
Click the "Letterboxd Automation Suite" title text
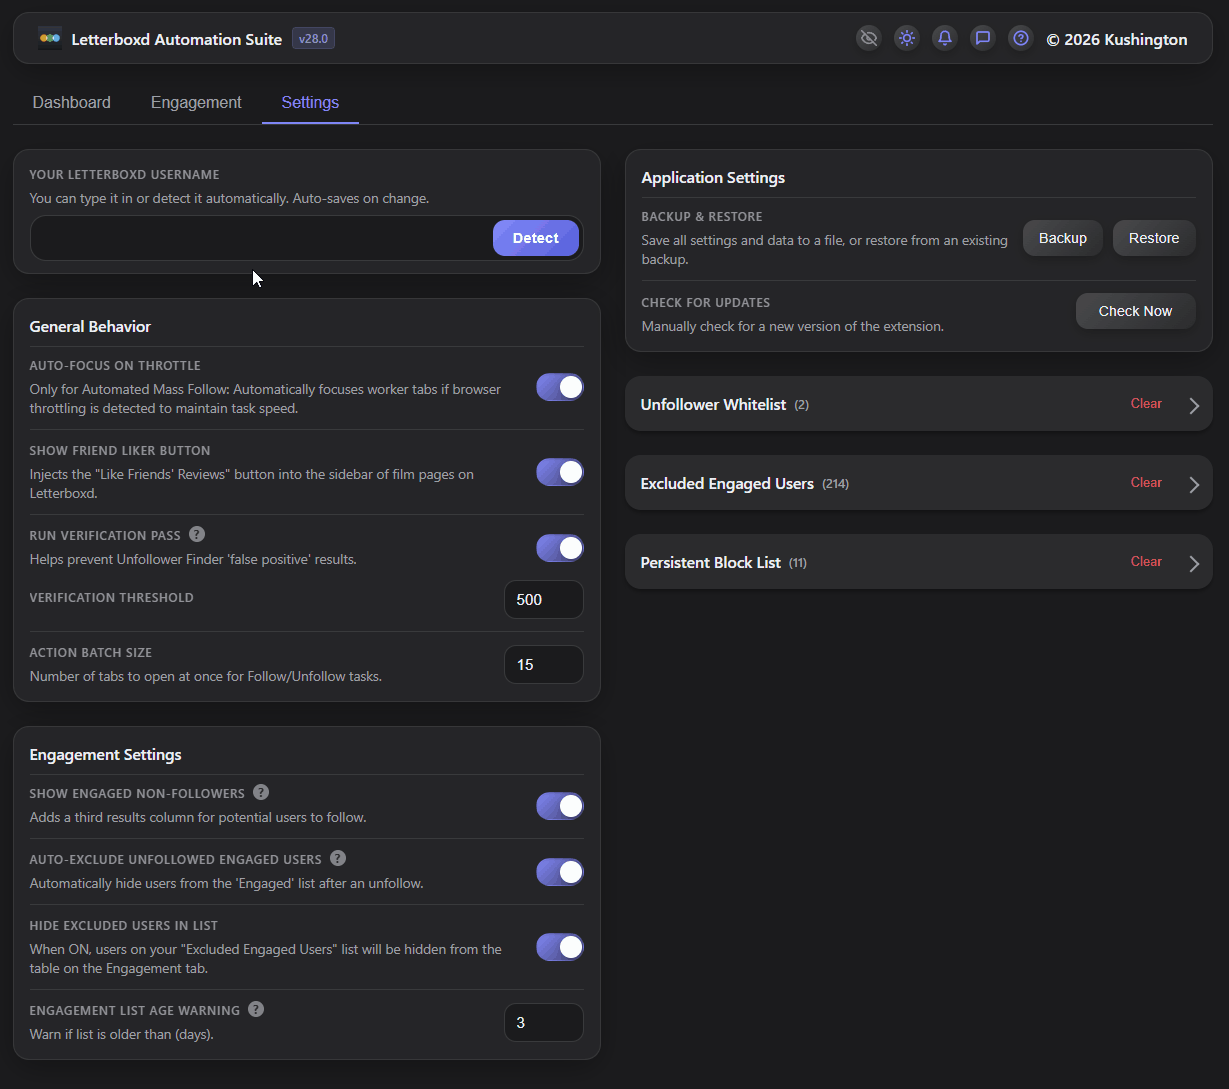tap(176, 40)
